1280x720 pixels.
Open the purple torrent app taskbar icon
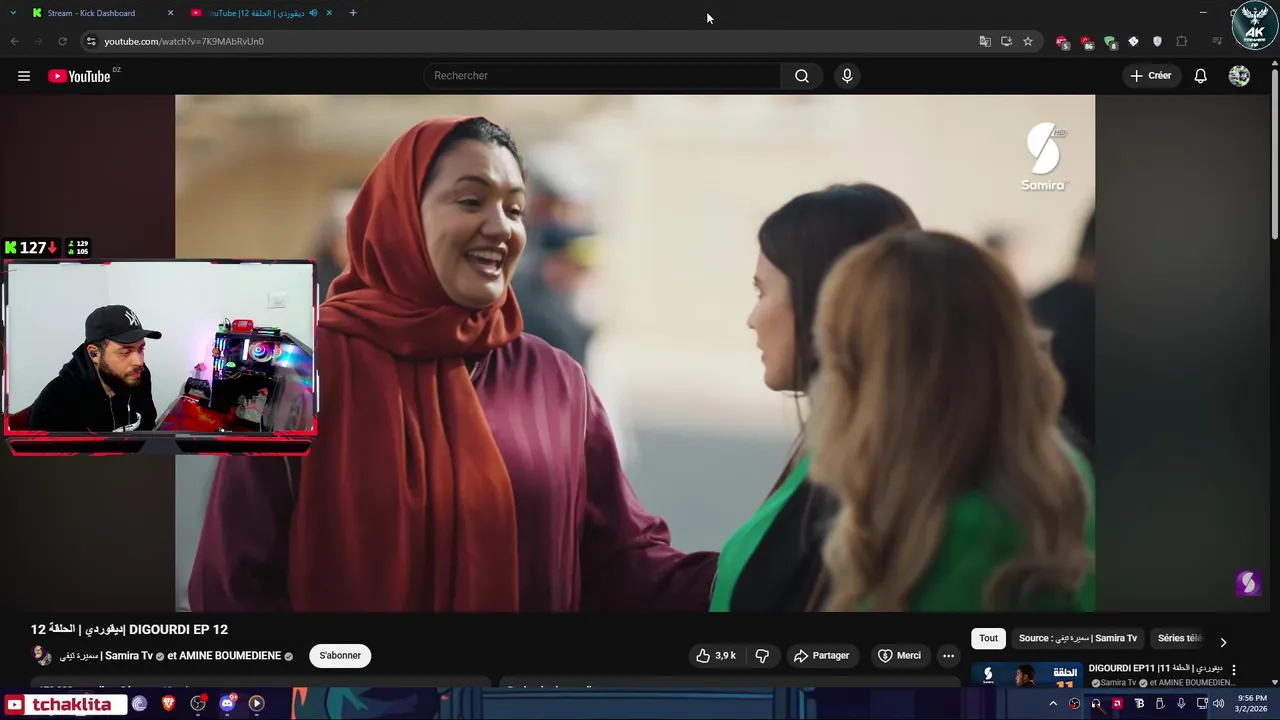139,704
